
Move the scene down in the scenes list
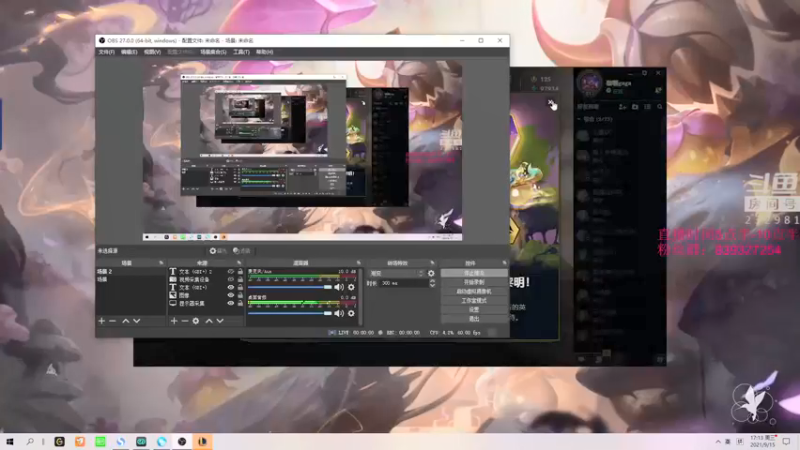click(137, 321)
